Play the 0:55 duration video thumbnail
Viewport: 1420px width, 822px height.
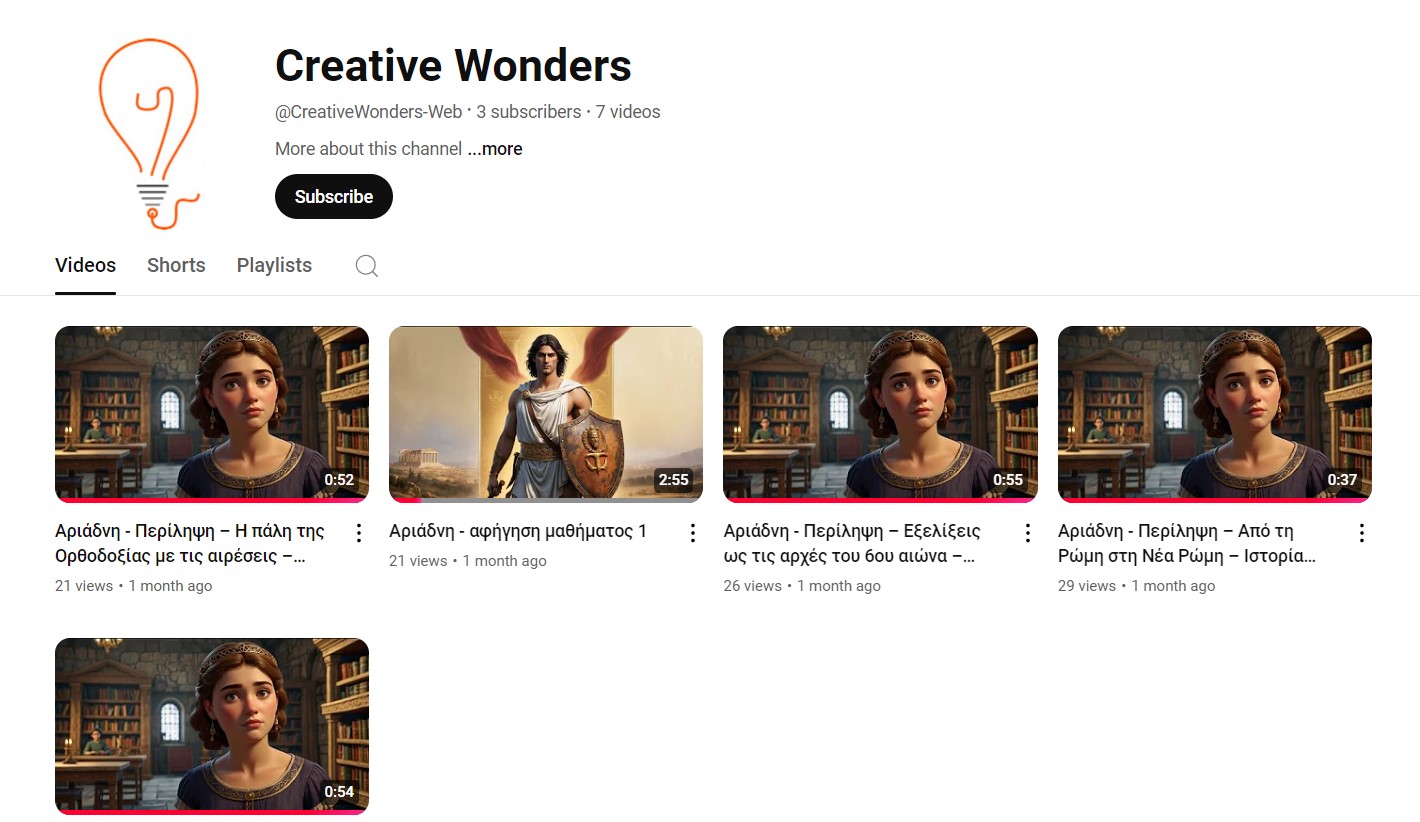click(x=879, y=414)
